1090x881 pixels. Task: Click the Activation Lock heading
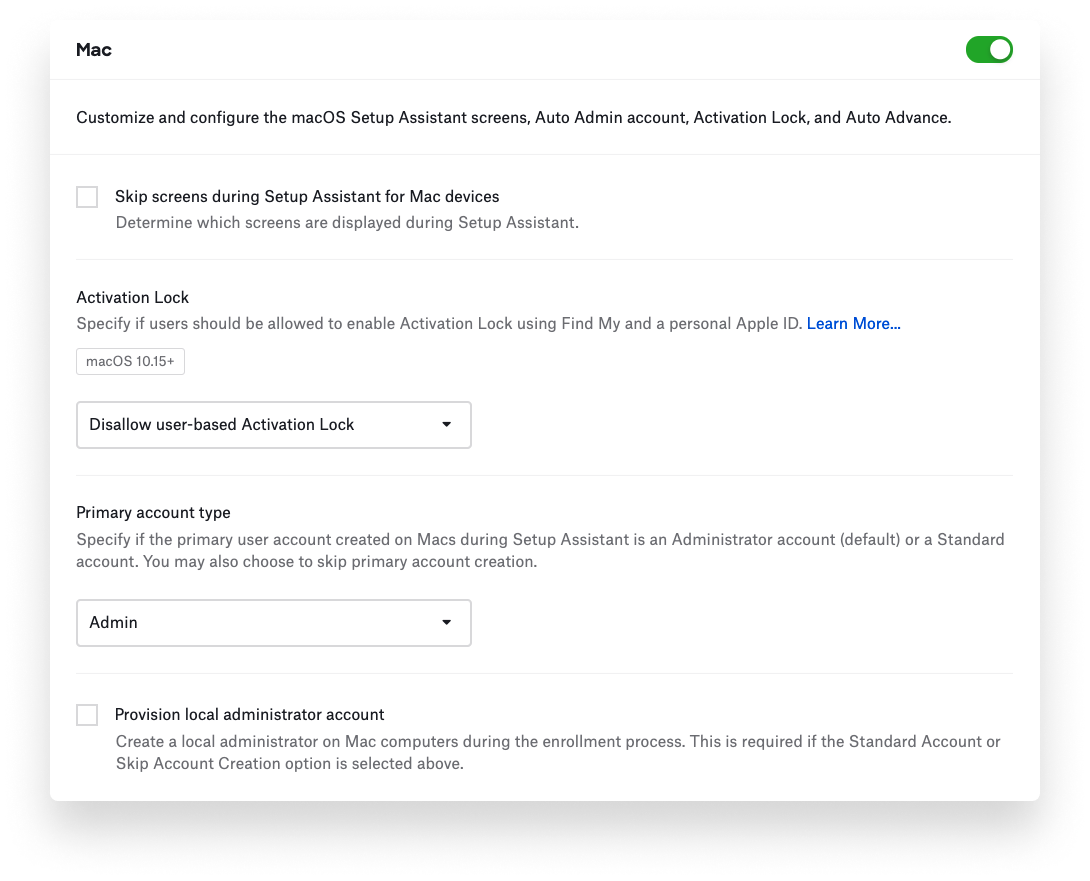(x=133, y=298)
